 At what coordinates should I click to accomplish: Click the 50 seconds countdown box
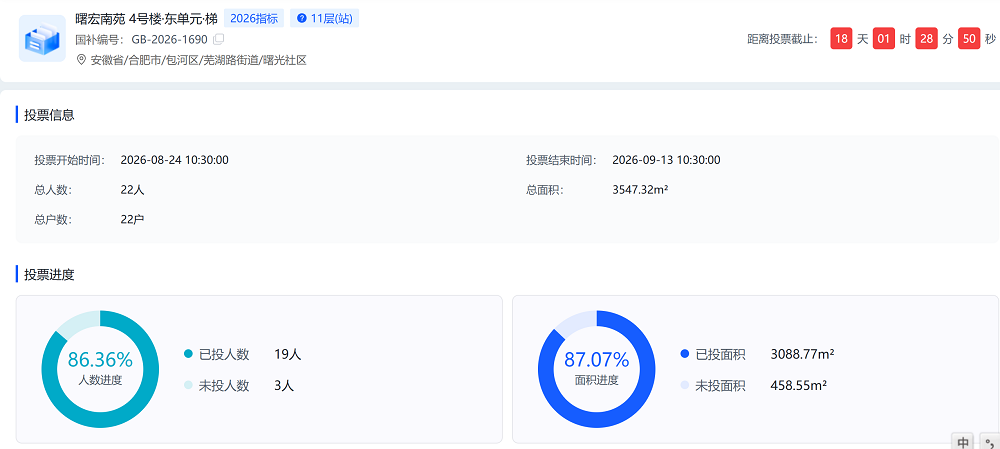coord(969,39)
